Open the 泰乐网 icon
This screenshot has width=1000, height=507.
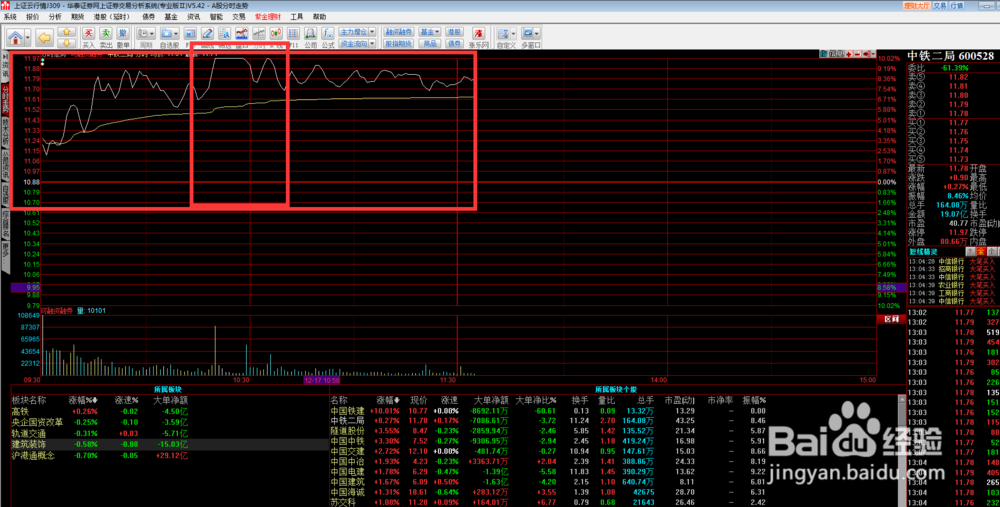point(479,37)
